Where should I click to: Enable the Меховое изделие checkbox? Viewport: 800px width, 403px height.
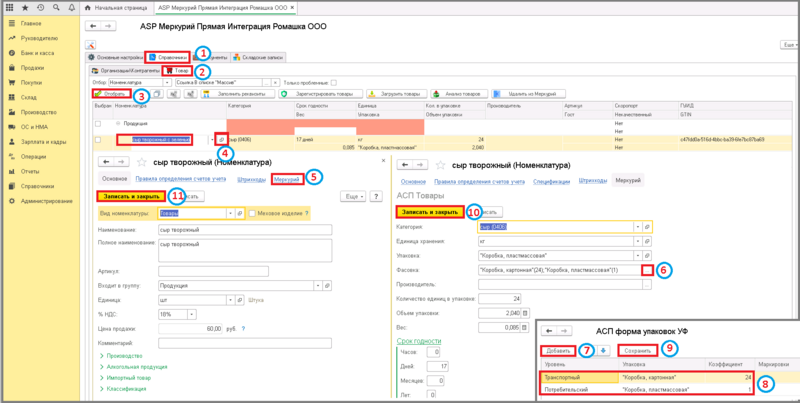point(252,213)
